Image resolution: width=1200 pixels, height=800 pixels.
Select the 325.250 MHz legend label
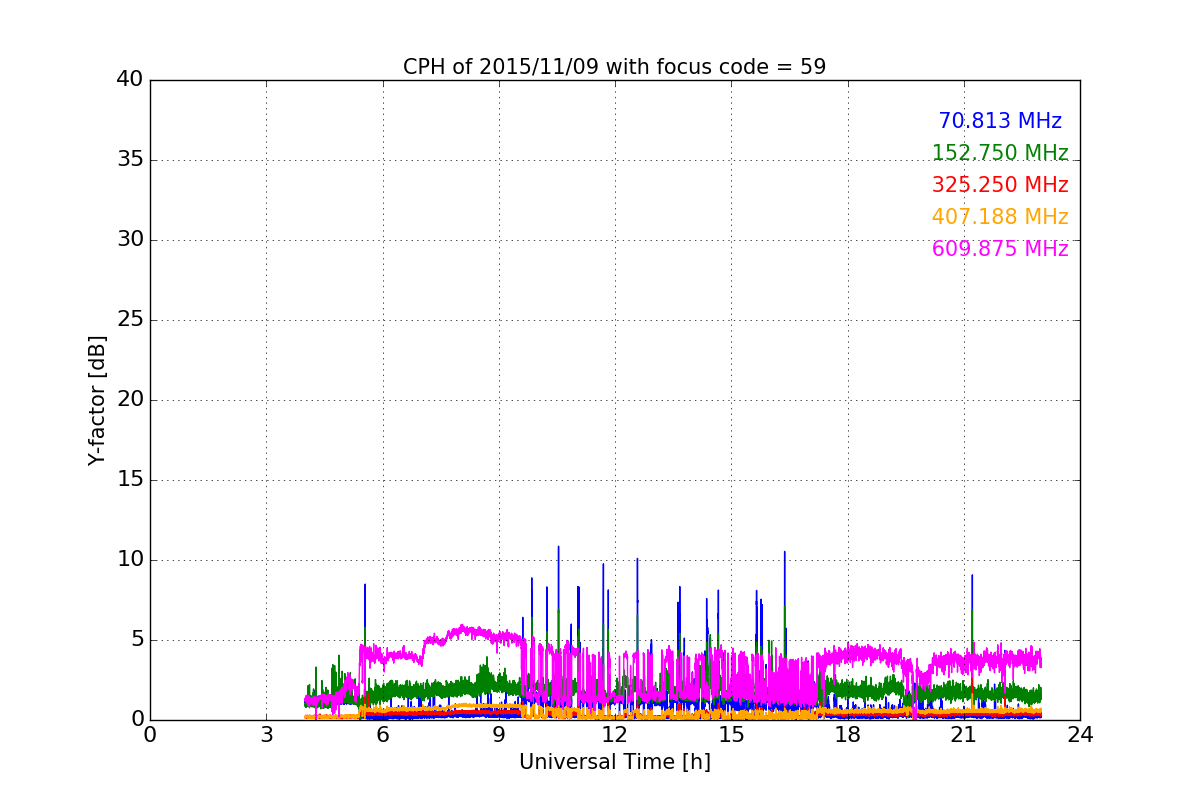point(1000,185)
